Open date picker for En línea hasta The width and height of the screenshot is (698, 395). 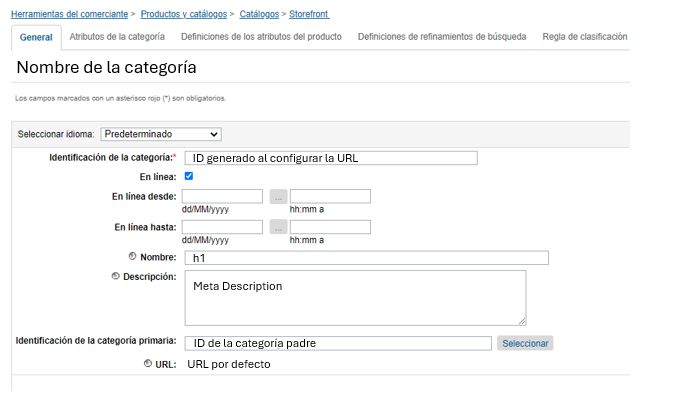(278, 227)
